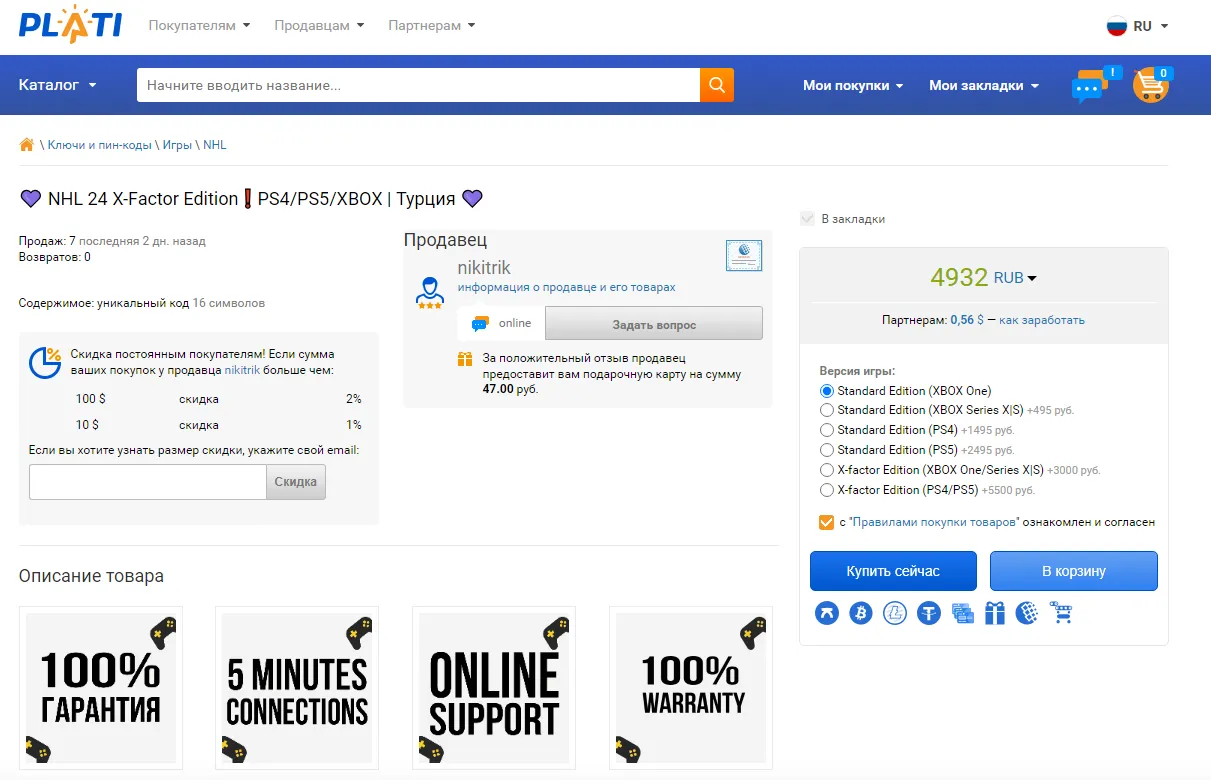Image resolution: width=1211 pixels, height=780 pixels.
Task: Open the RU language dropdown
Action: click(x=1138, y=26)
